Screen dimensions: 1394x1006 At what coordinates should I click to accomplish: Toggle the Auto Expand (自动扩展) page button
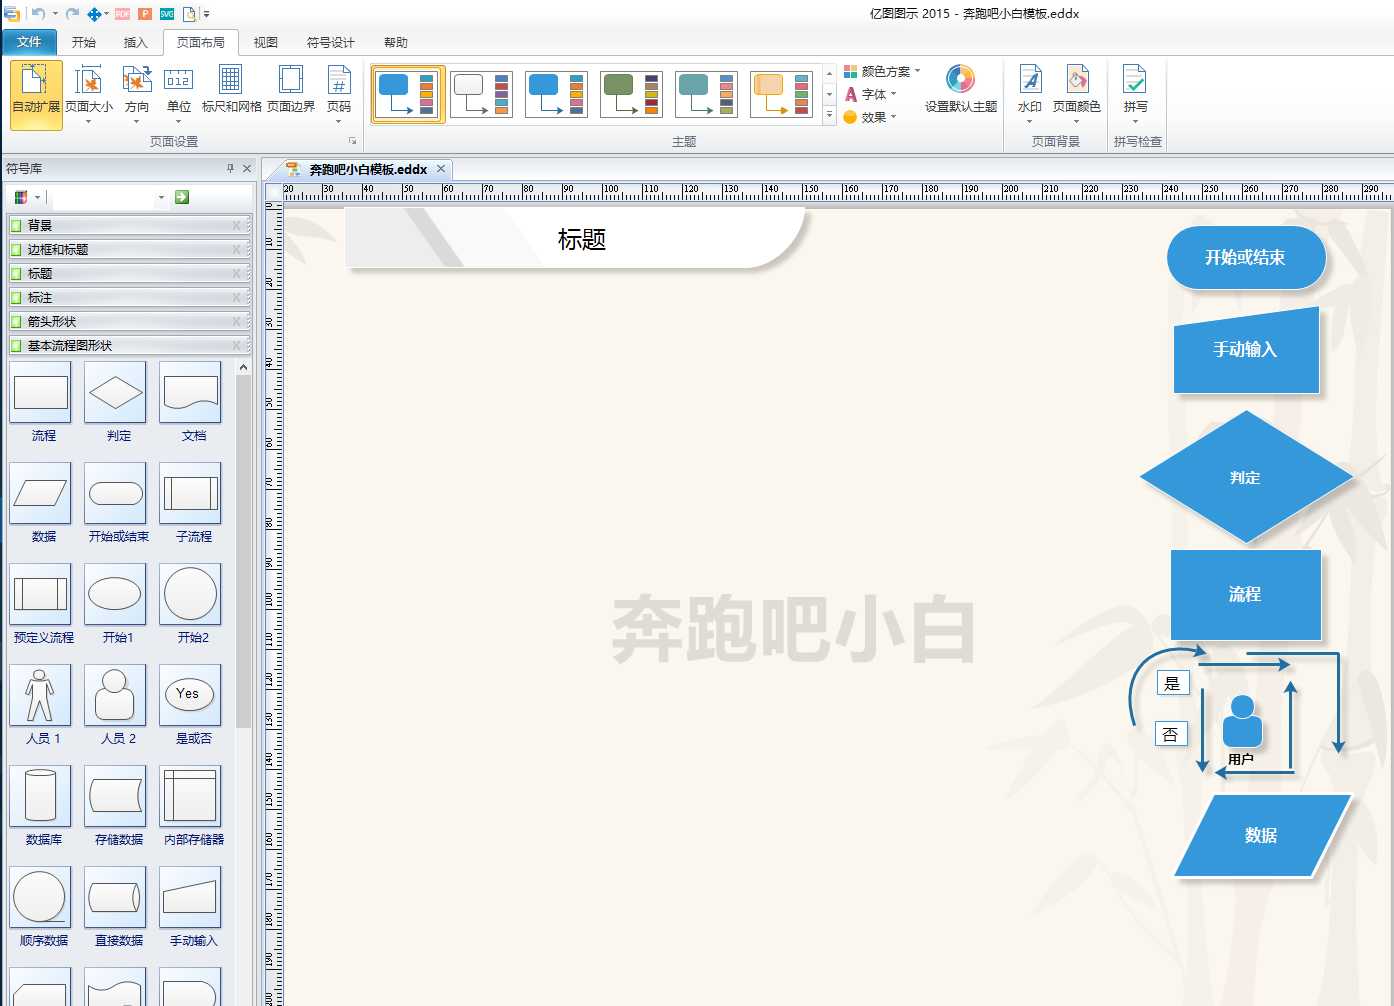[36, 94]
